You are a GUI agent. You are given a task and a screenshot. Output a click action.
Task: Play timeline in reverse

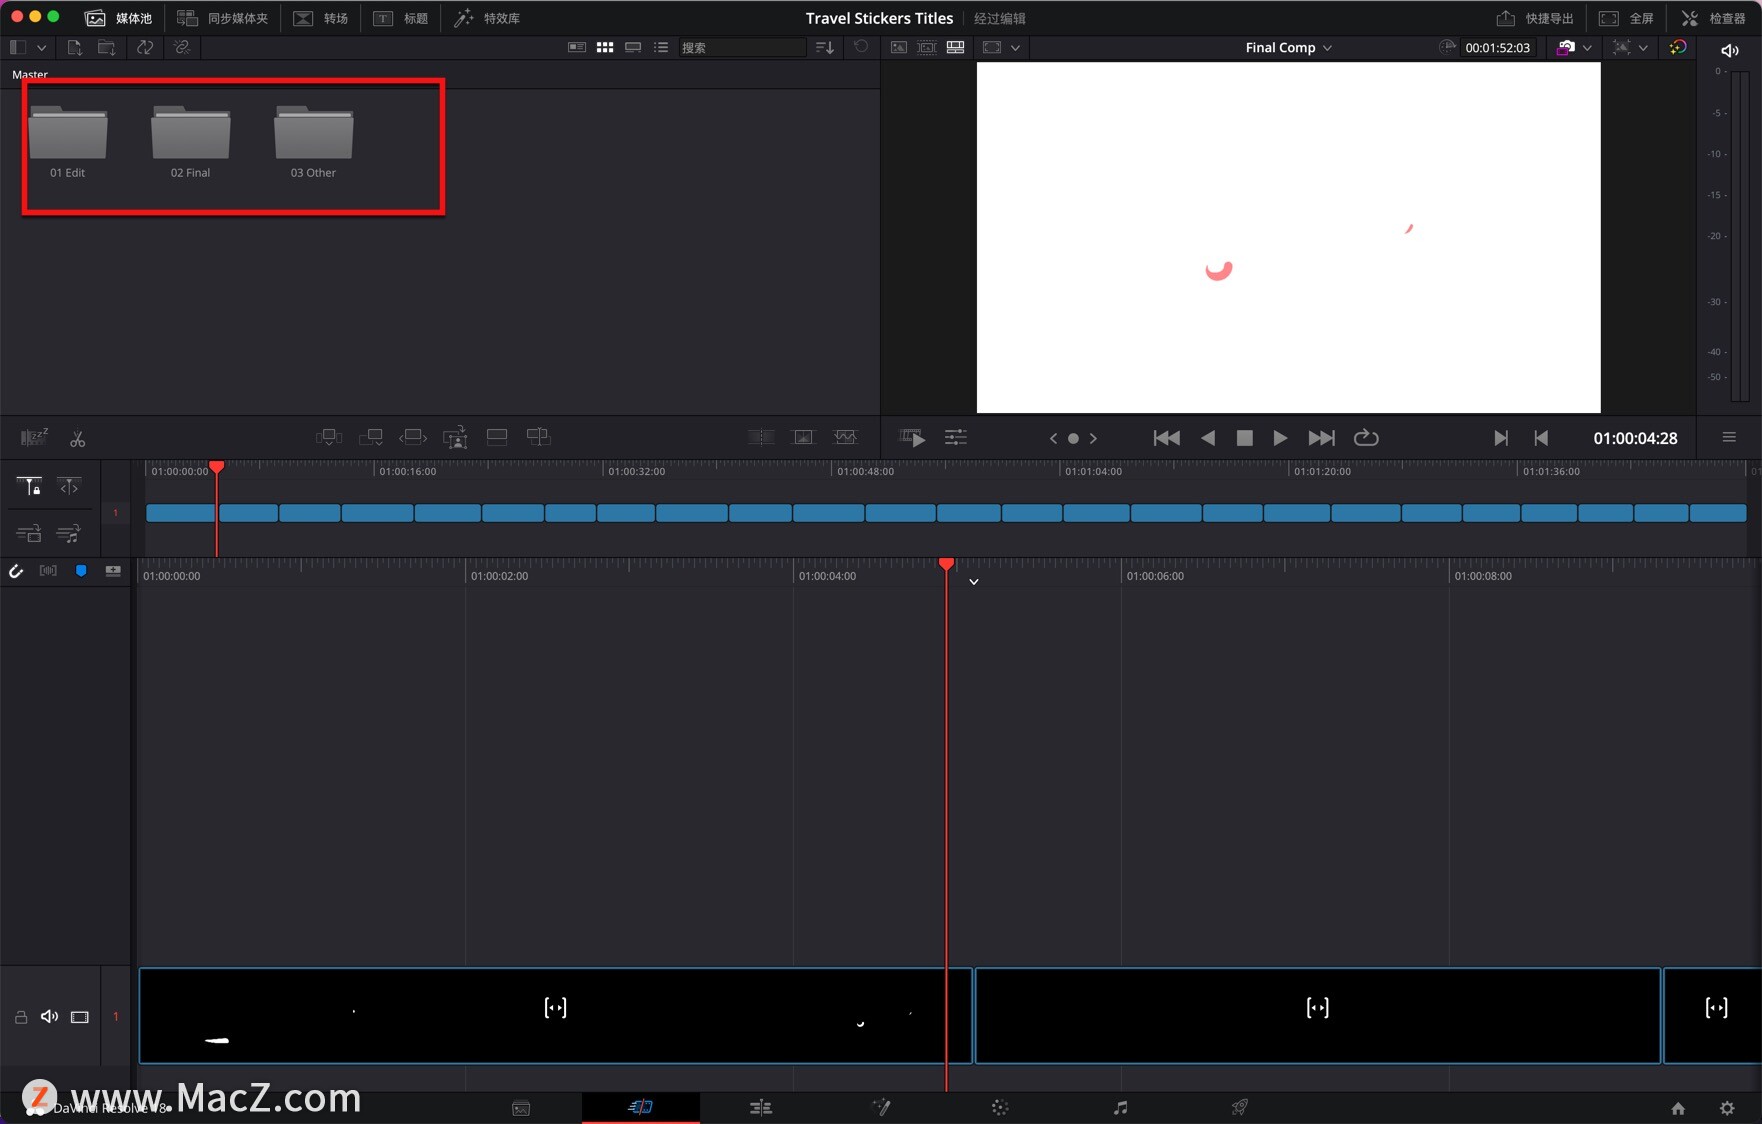[1208, 438]
